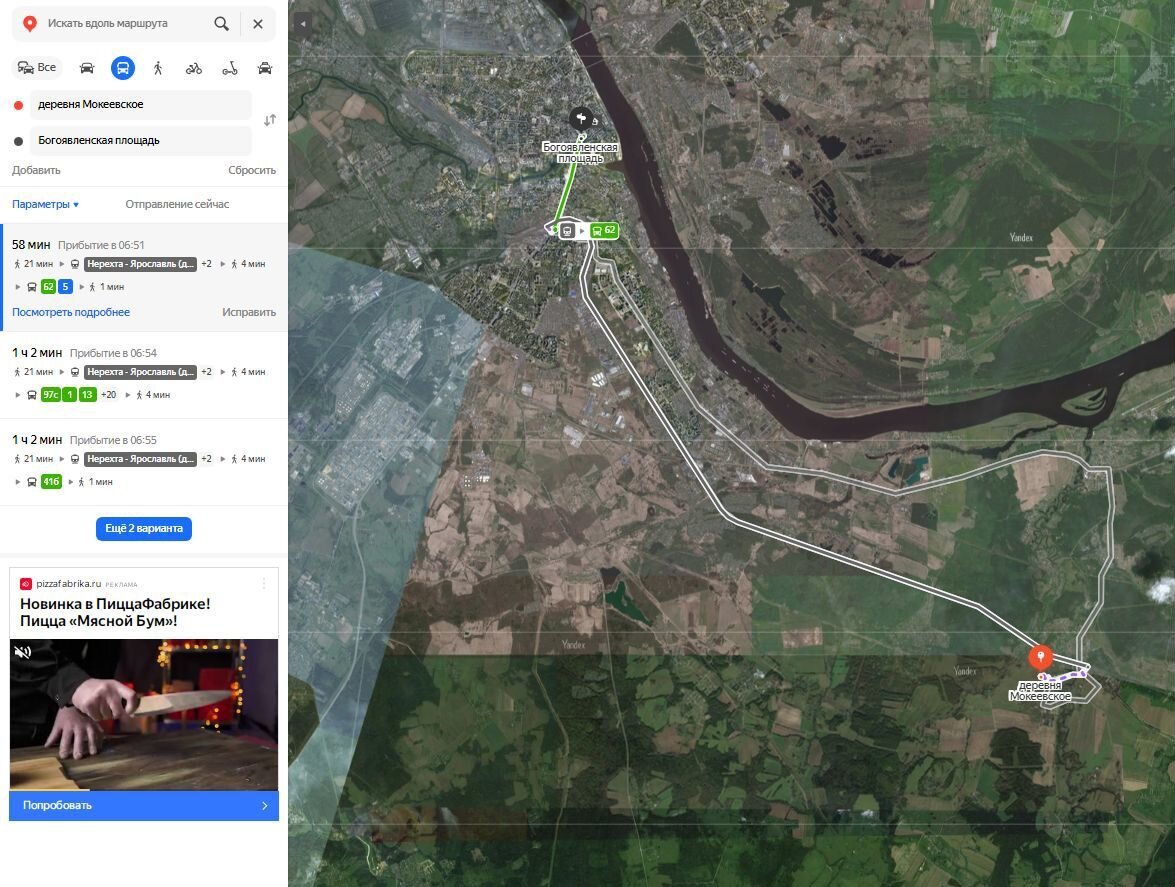This screenshot has height=887, width=1175.
Task: Switch to walking route mode
Action: [158, 68]
